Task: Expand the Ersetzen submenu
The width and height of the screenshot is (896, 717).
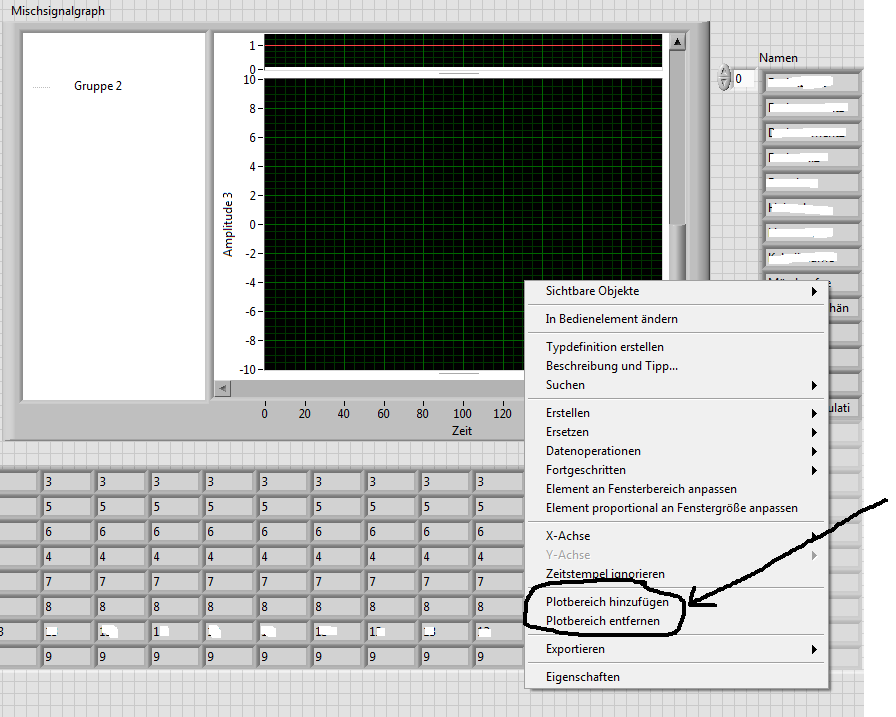Action: tap(566, 432)
